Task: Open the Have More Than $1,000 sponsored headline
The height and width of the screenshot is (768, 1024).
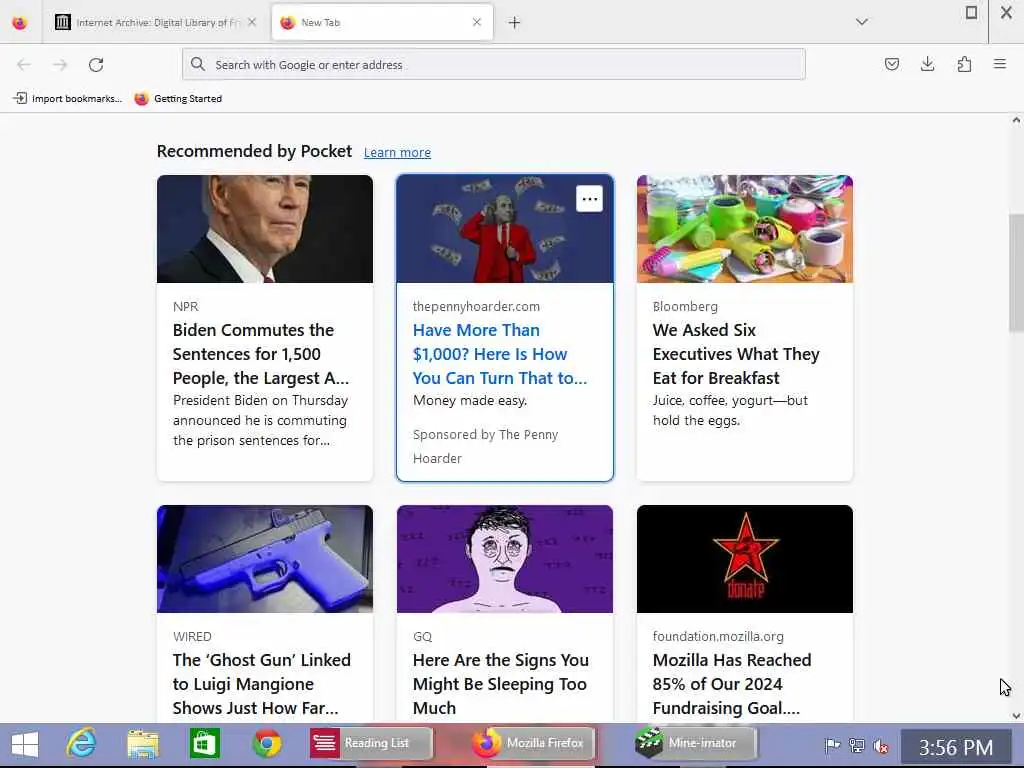Action: [x=500, y=354]
